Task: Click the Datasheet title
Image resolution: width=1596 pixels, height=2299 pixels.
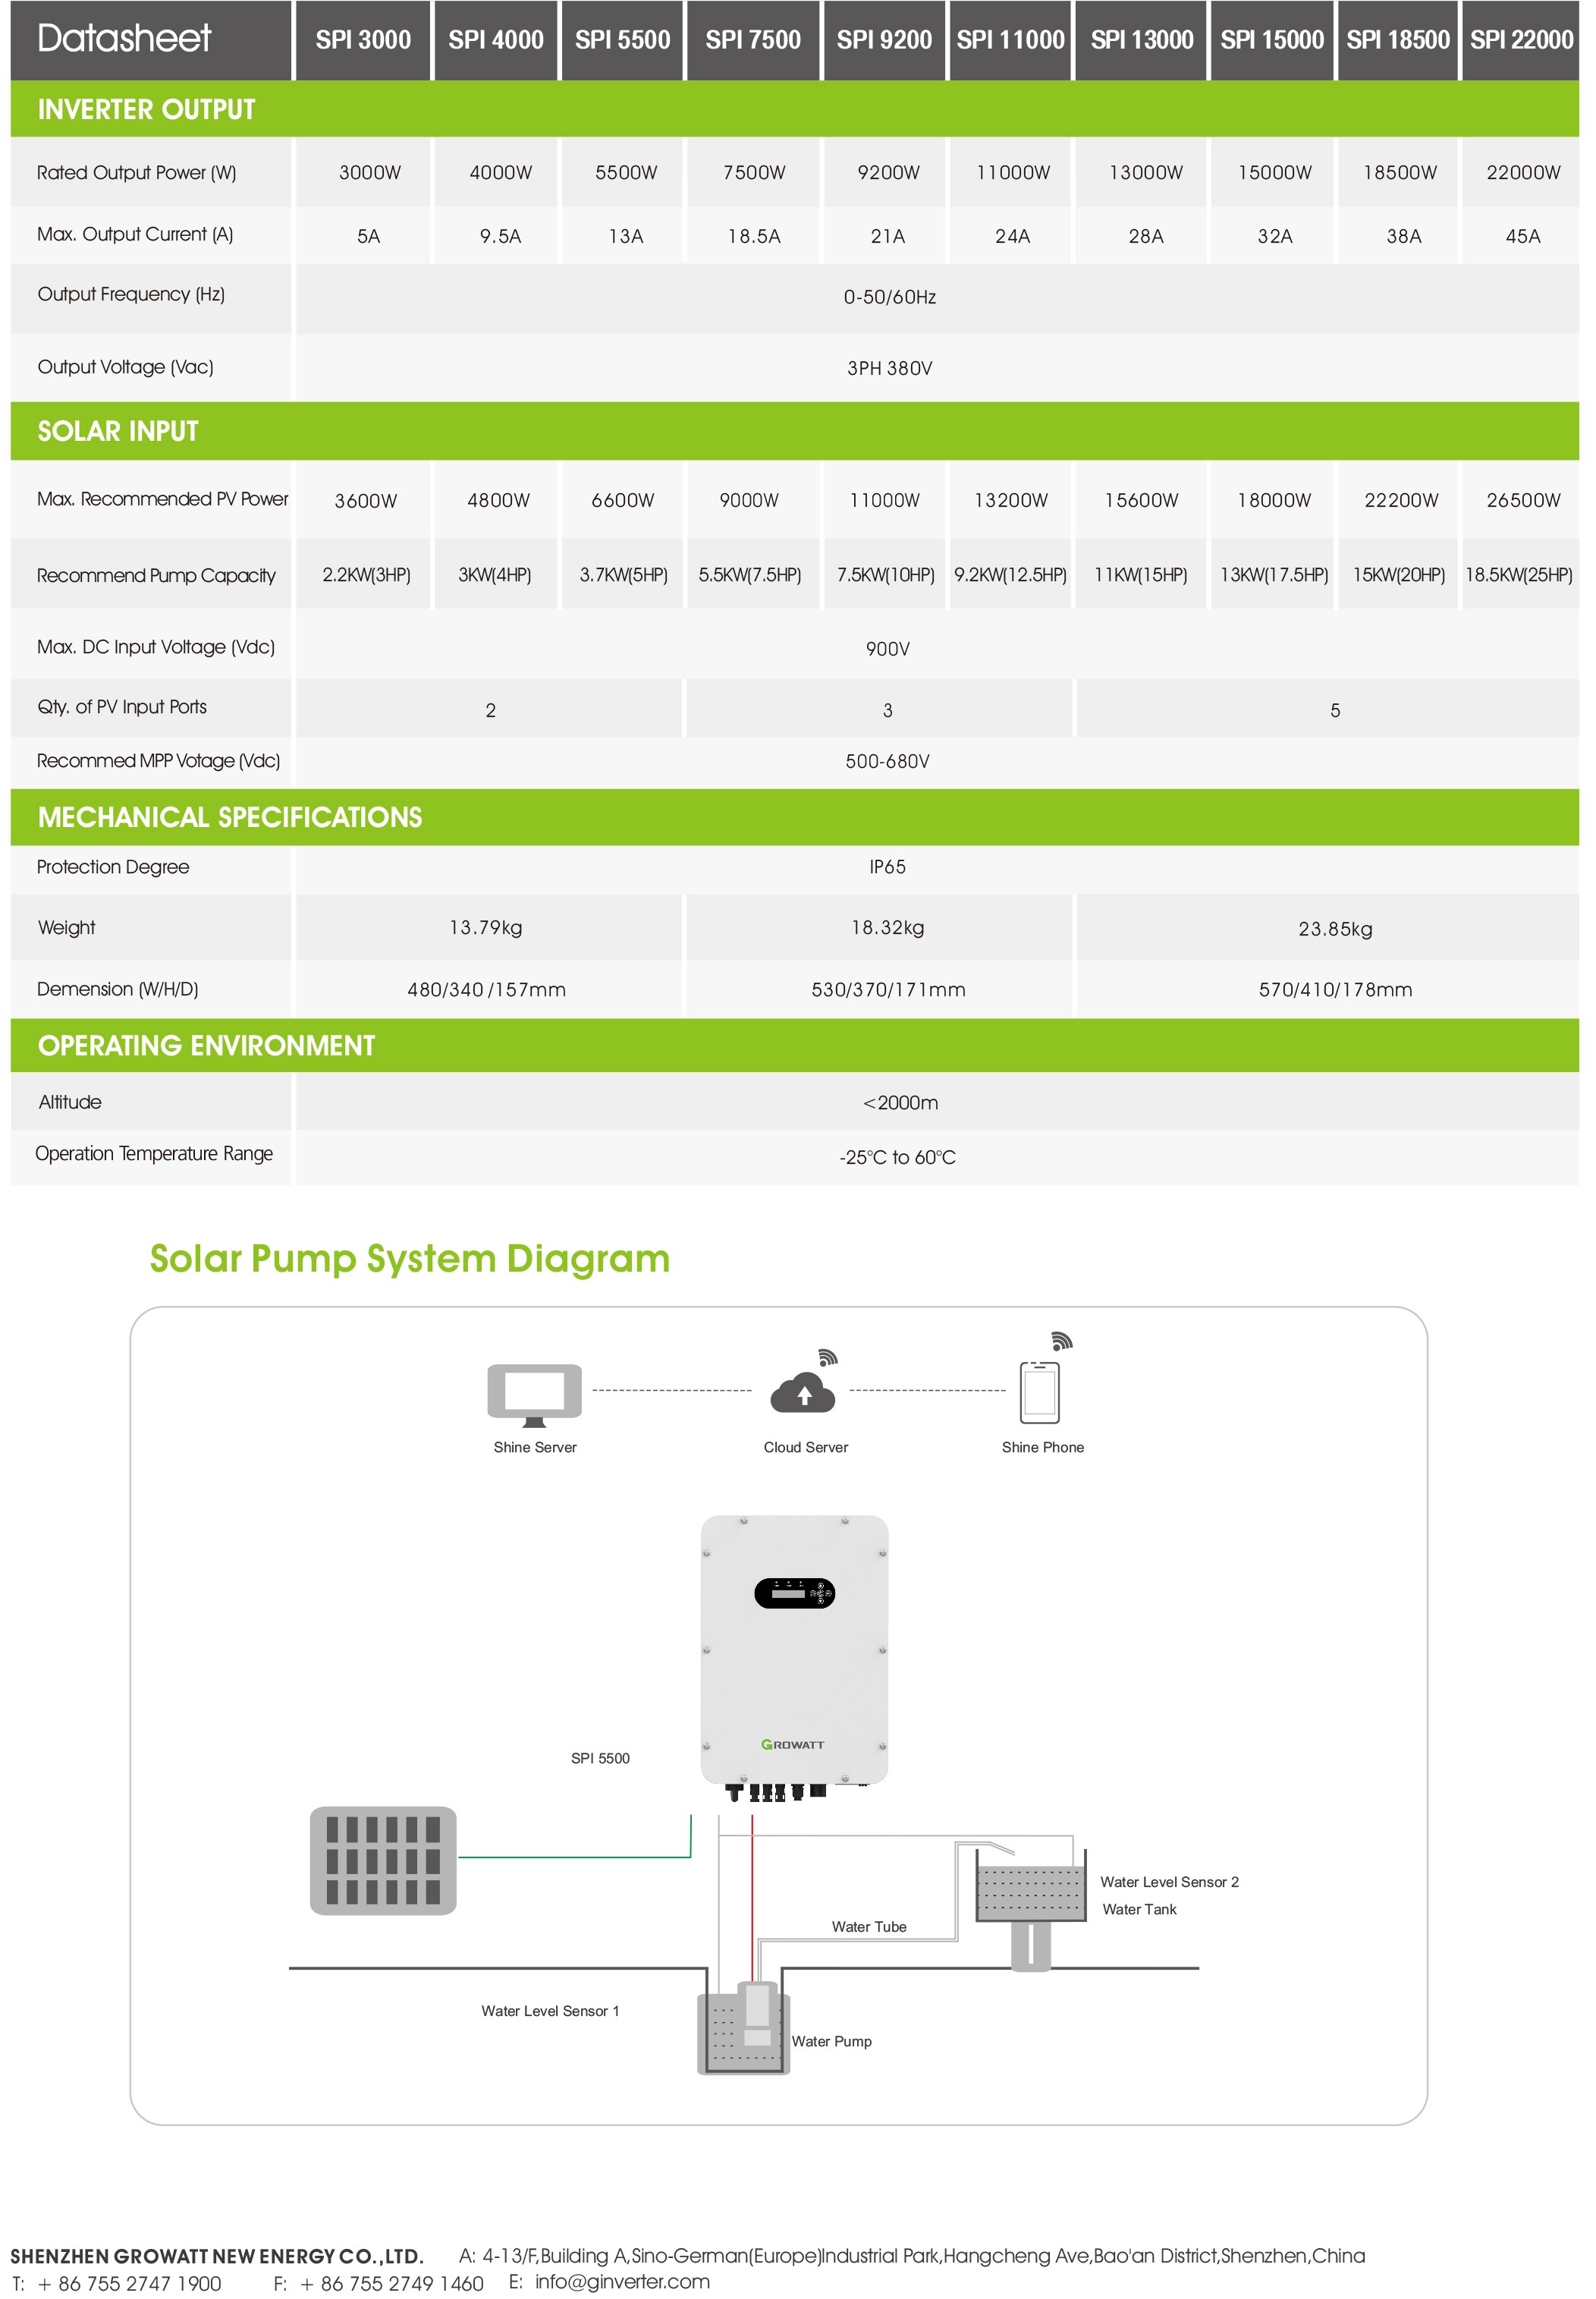Action: [x=124, y=38]
